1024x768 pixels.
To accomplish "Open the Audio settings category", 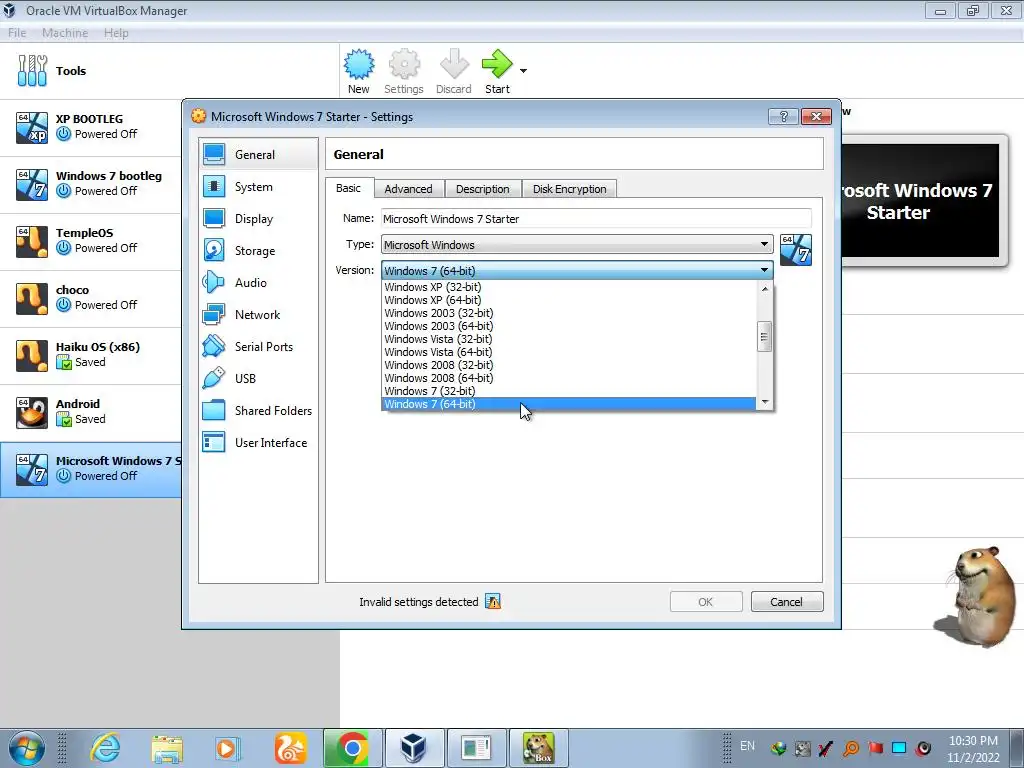I will (x=259, y=283).
